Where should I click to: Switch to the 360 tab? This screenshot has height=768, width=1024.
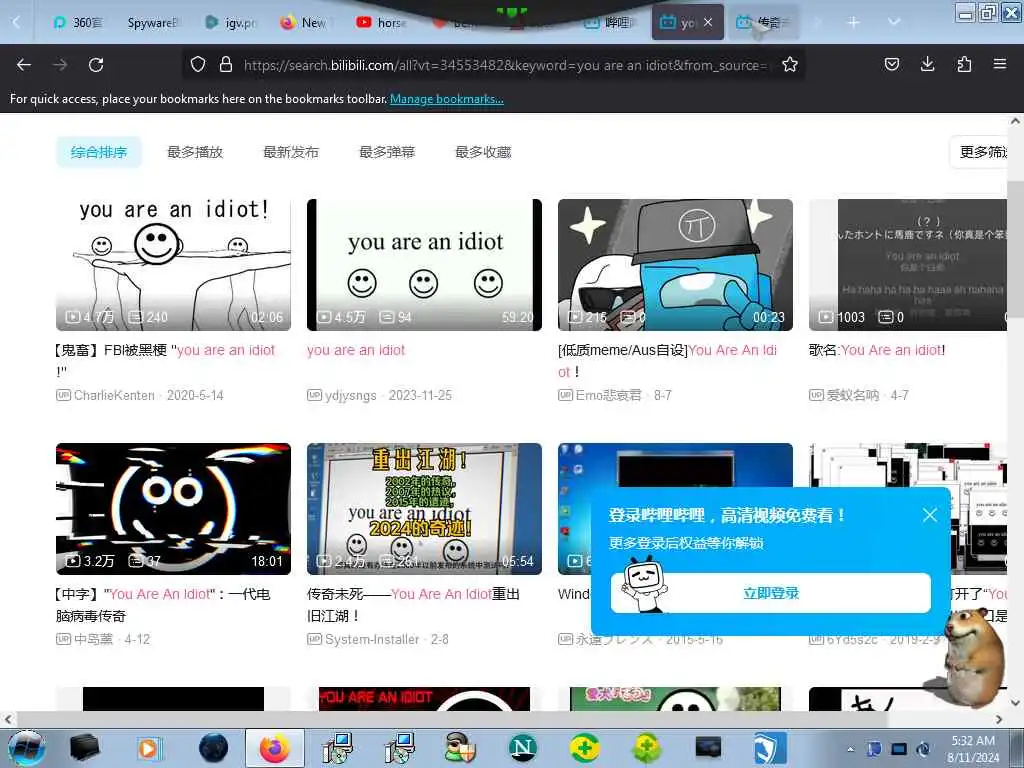[78, 22]
